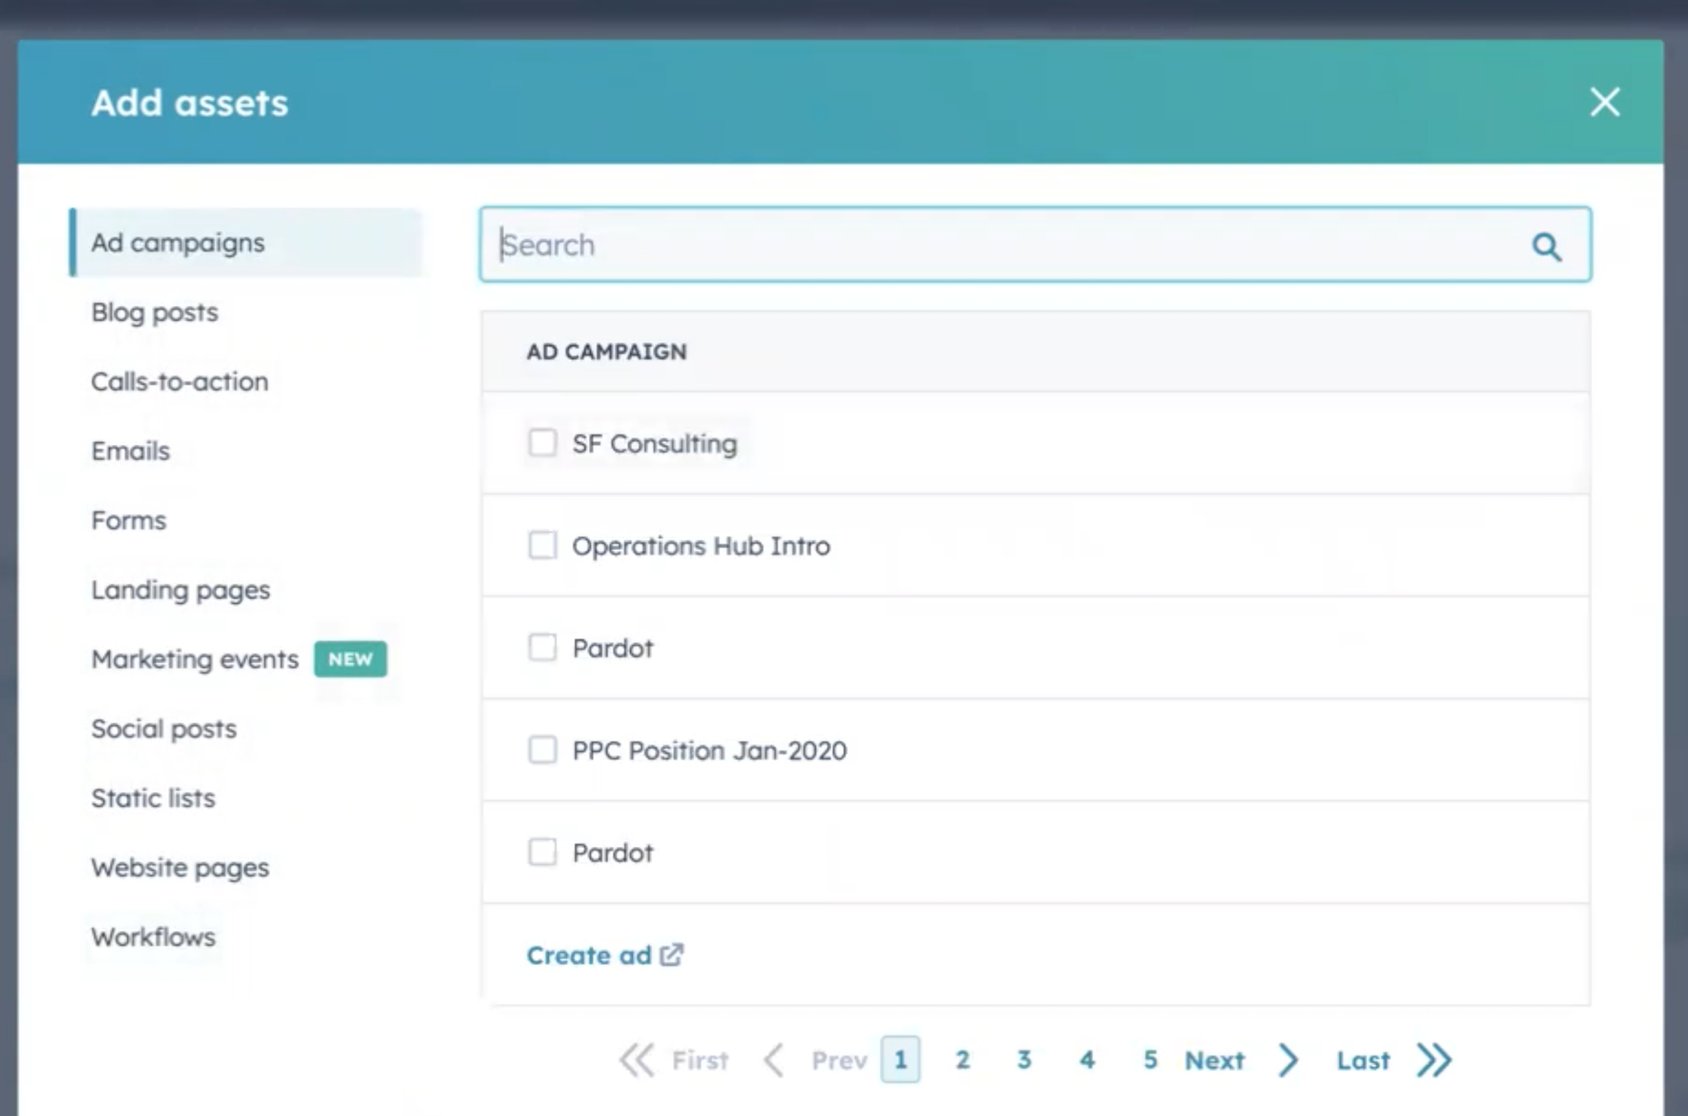1688x1116 pixels.
Task: Select the Emails section in the sidebar
Action: pyautogui.click(x=131, y=450)
